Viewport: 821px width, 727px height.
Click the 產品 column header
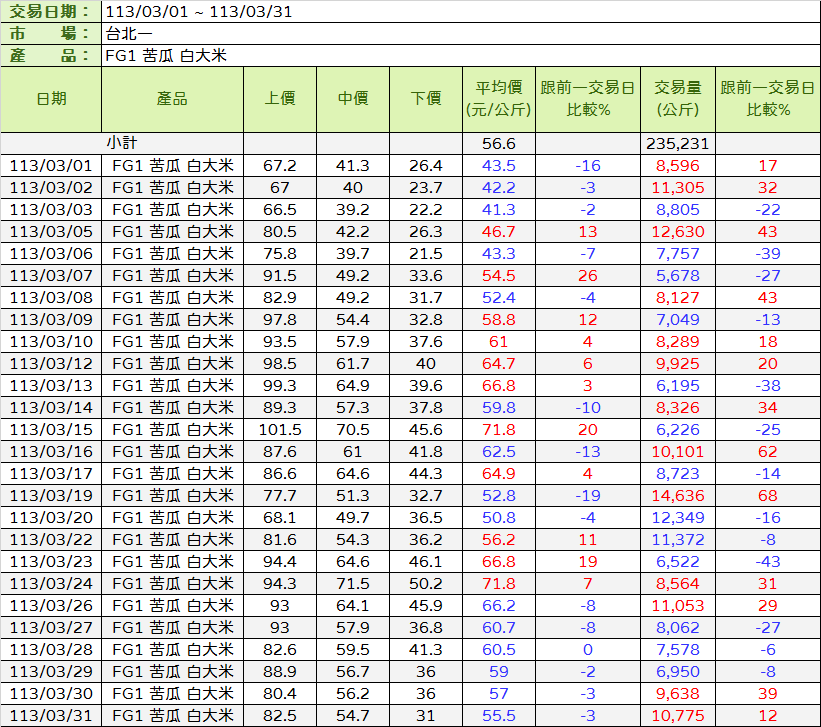pos(172,99)
